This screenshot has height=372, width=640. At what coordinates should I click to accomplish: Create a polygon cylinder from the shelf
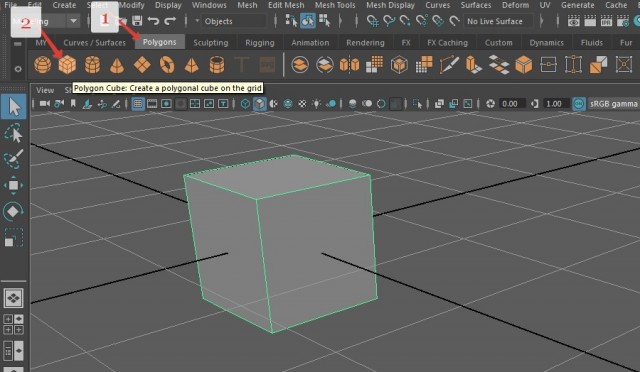tap(92, 65)
